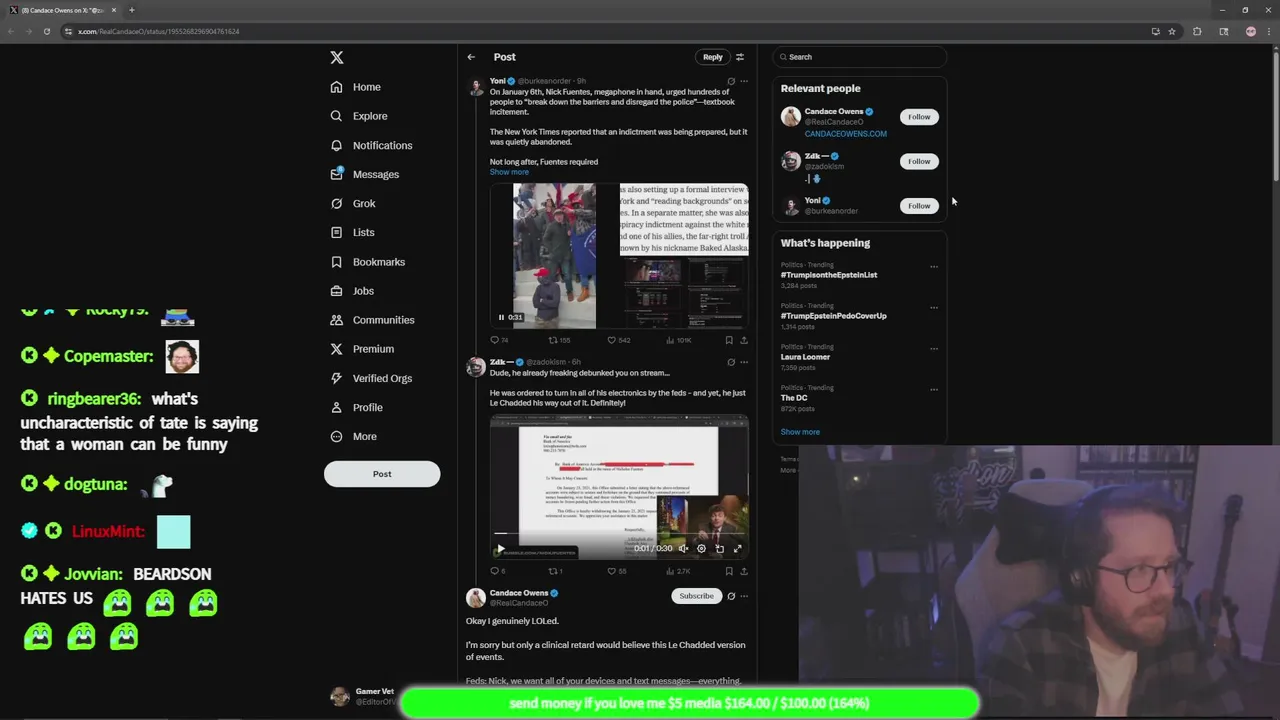Show more trends under What's happening
Viewport: 1280px width, 720px height.
[800, 432]
